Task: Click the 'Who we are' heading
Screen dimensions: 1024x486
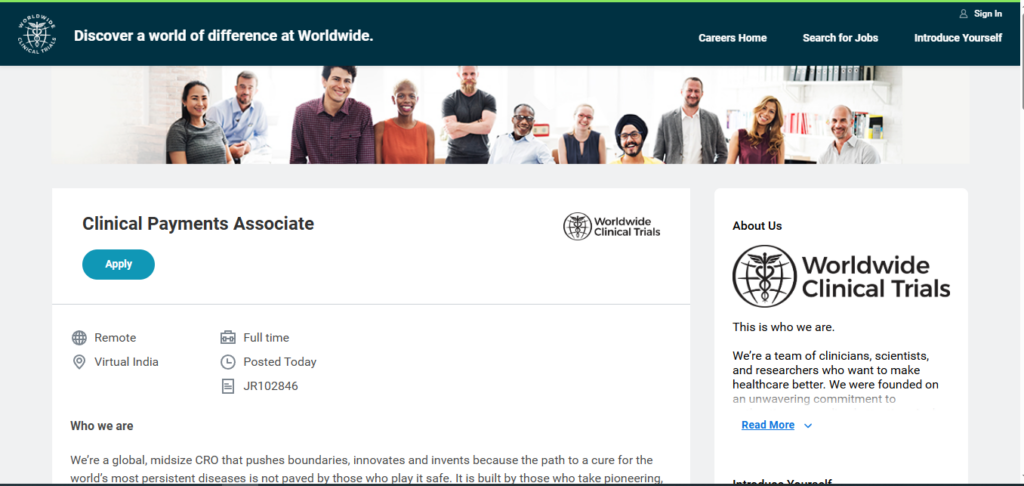Action: [x=102, y=426]
